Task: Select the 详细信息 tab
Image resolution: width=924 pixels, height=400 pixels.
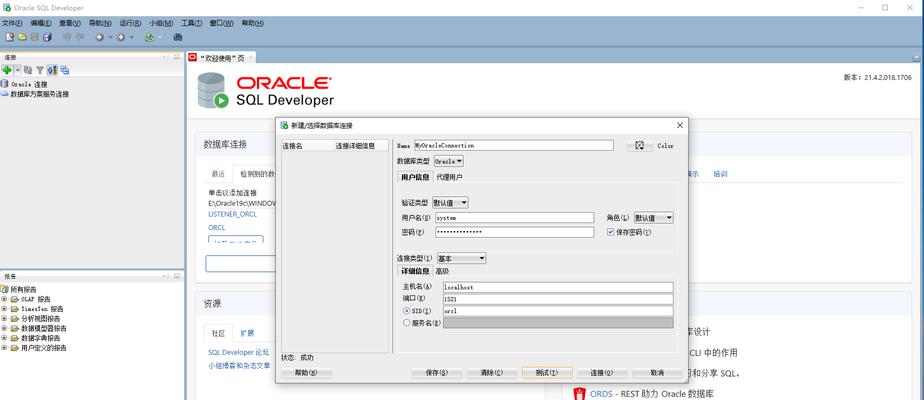Action: [x=415, y=271]
